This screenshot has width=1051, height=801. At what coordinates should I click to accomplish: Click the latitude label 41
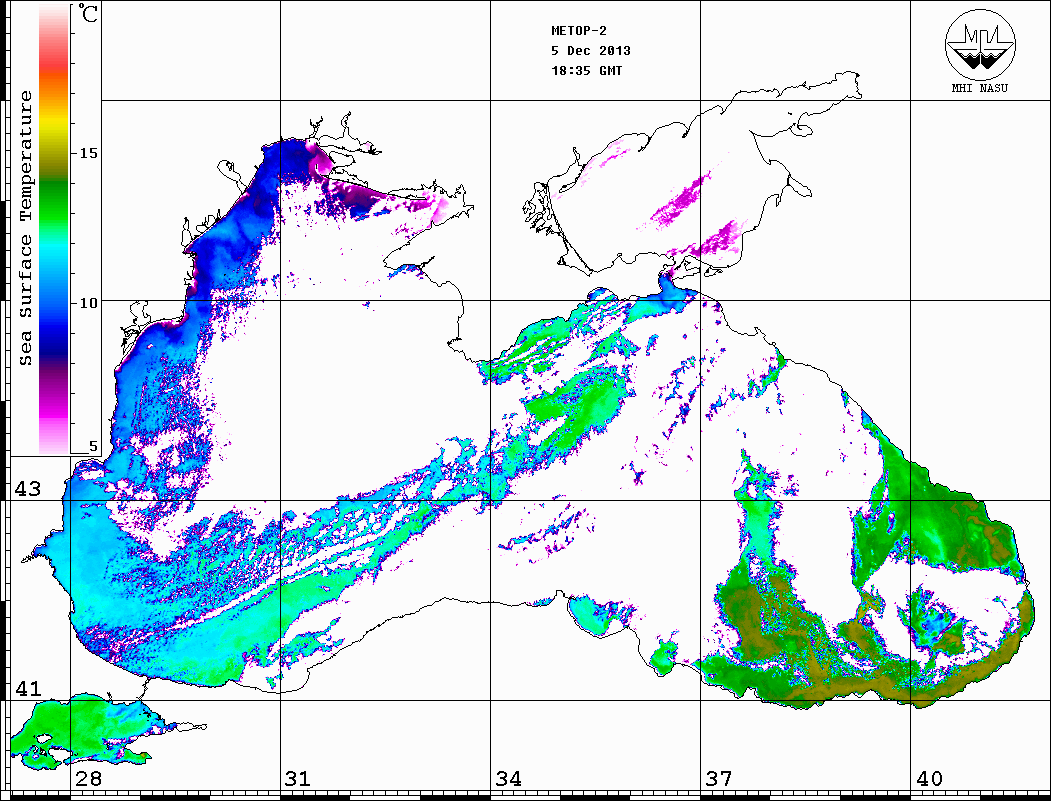click(x=27, y=688)
